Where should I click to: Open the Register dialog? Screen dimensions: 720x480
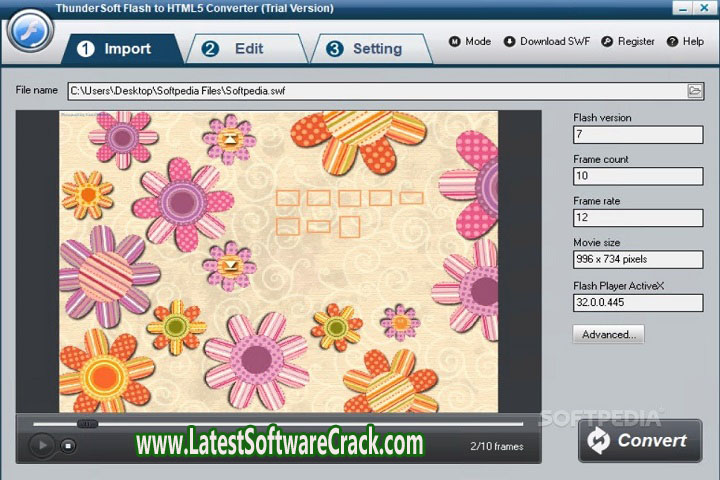pos(628,42)
